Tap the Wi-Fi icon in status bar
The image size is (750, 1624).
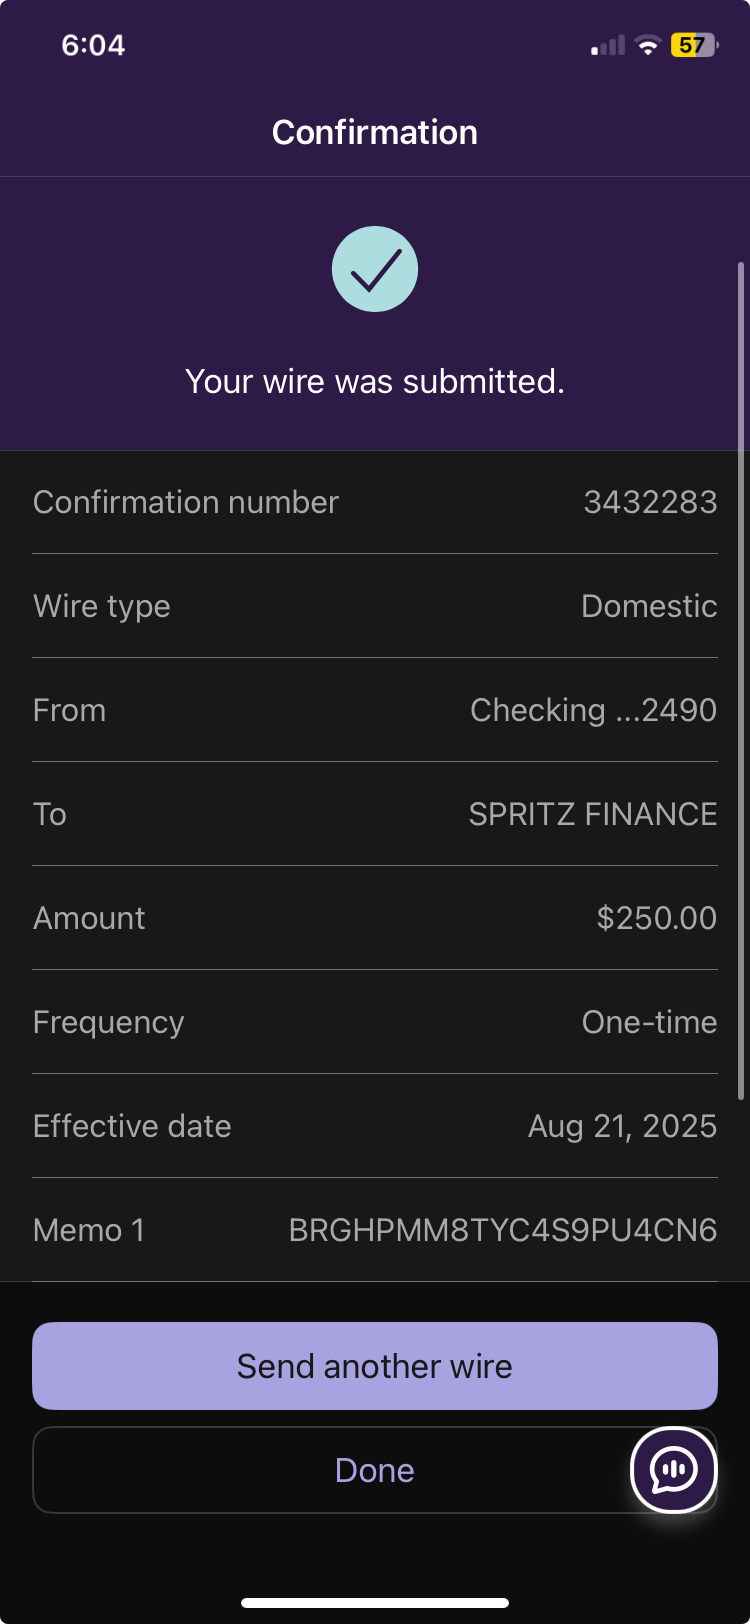(x=648, y=45)
